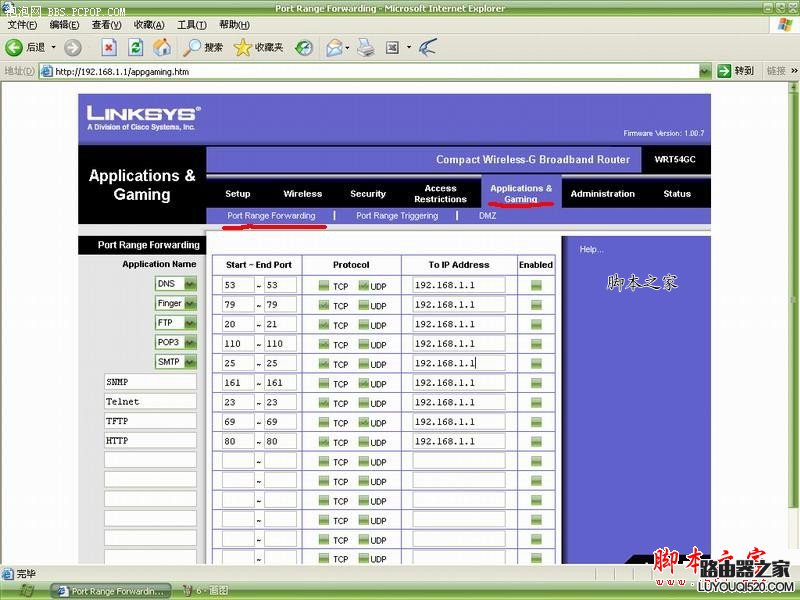
Task: Click the Edit page icon in toolbar
Action: pyautogui.click(x=392, y=47)
